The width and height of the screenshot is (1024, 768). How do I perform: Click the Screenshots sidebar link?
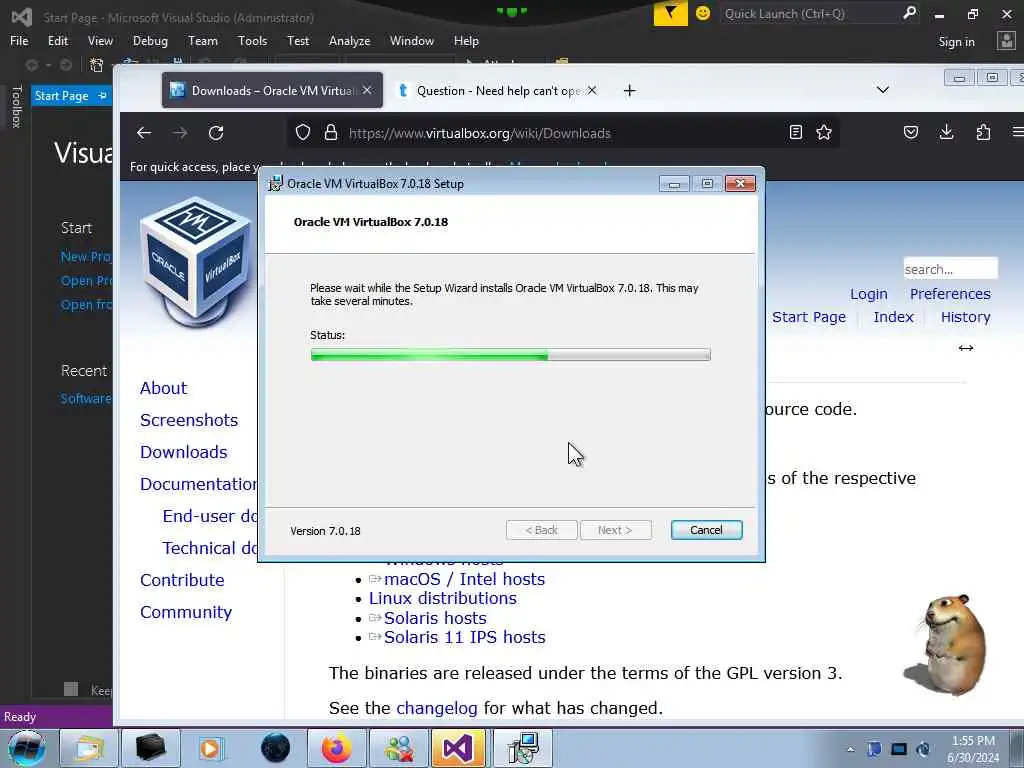pyautogui.click(x=189, y=420)
